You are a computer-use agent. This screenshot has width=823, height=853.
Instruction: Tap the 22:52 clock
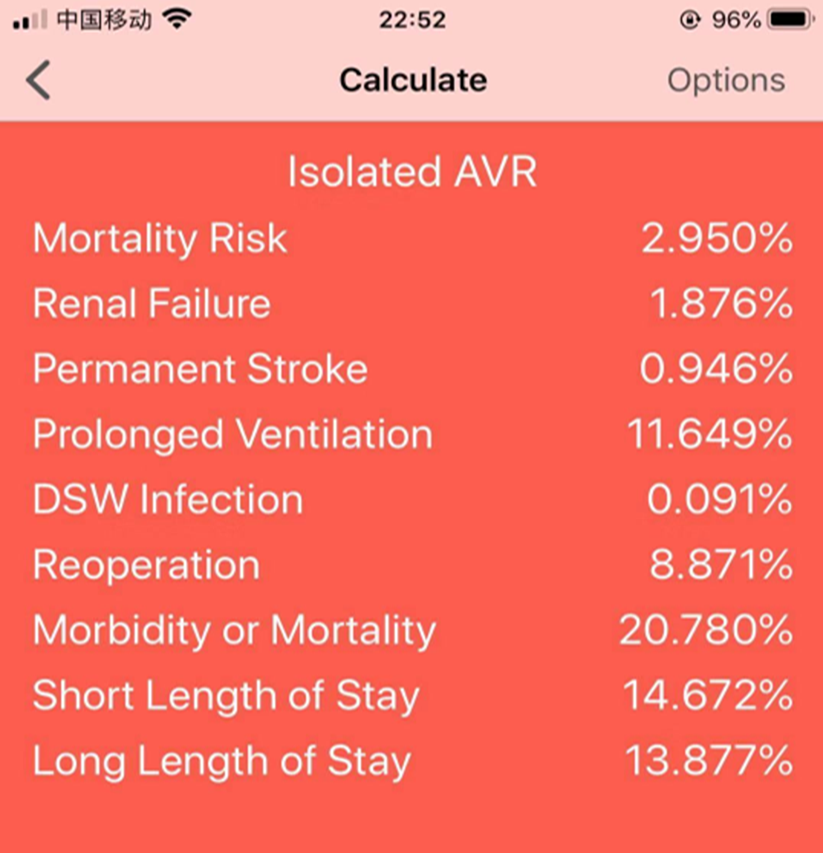pos(412,20)
